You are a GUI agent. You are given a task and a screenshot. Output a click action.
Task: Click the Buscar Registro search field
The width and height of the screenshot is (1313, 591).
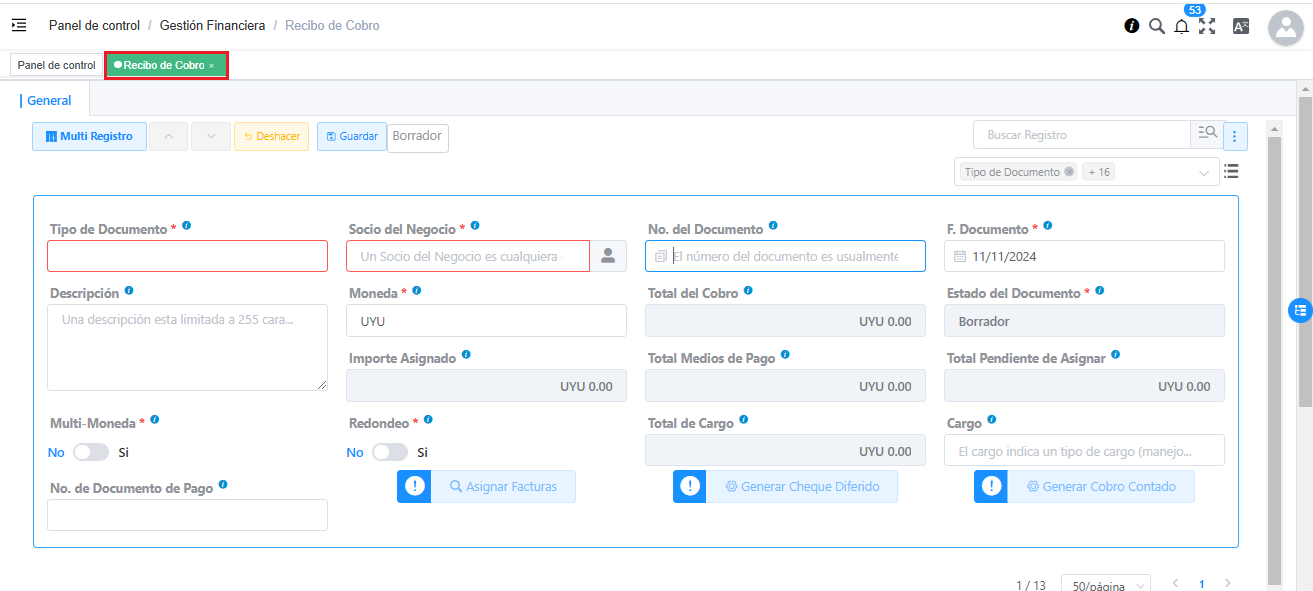(1080, 135)
